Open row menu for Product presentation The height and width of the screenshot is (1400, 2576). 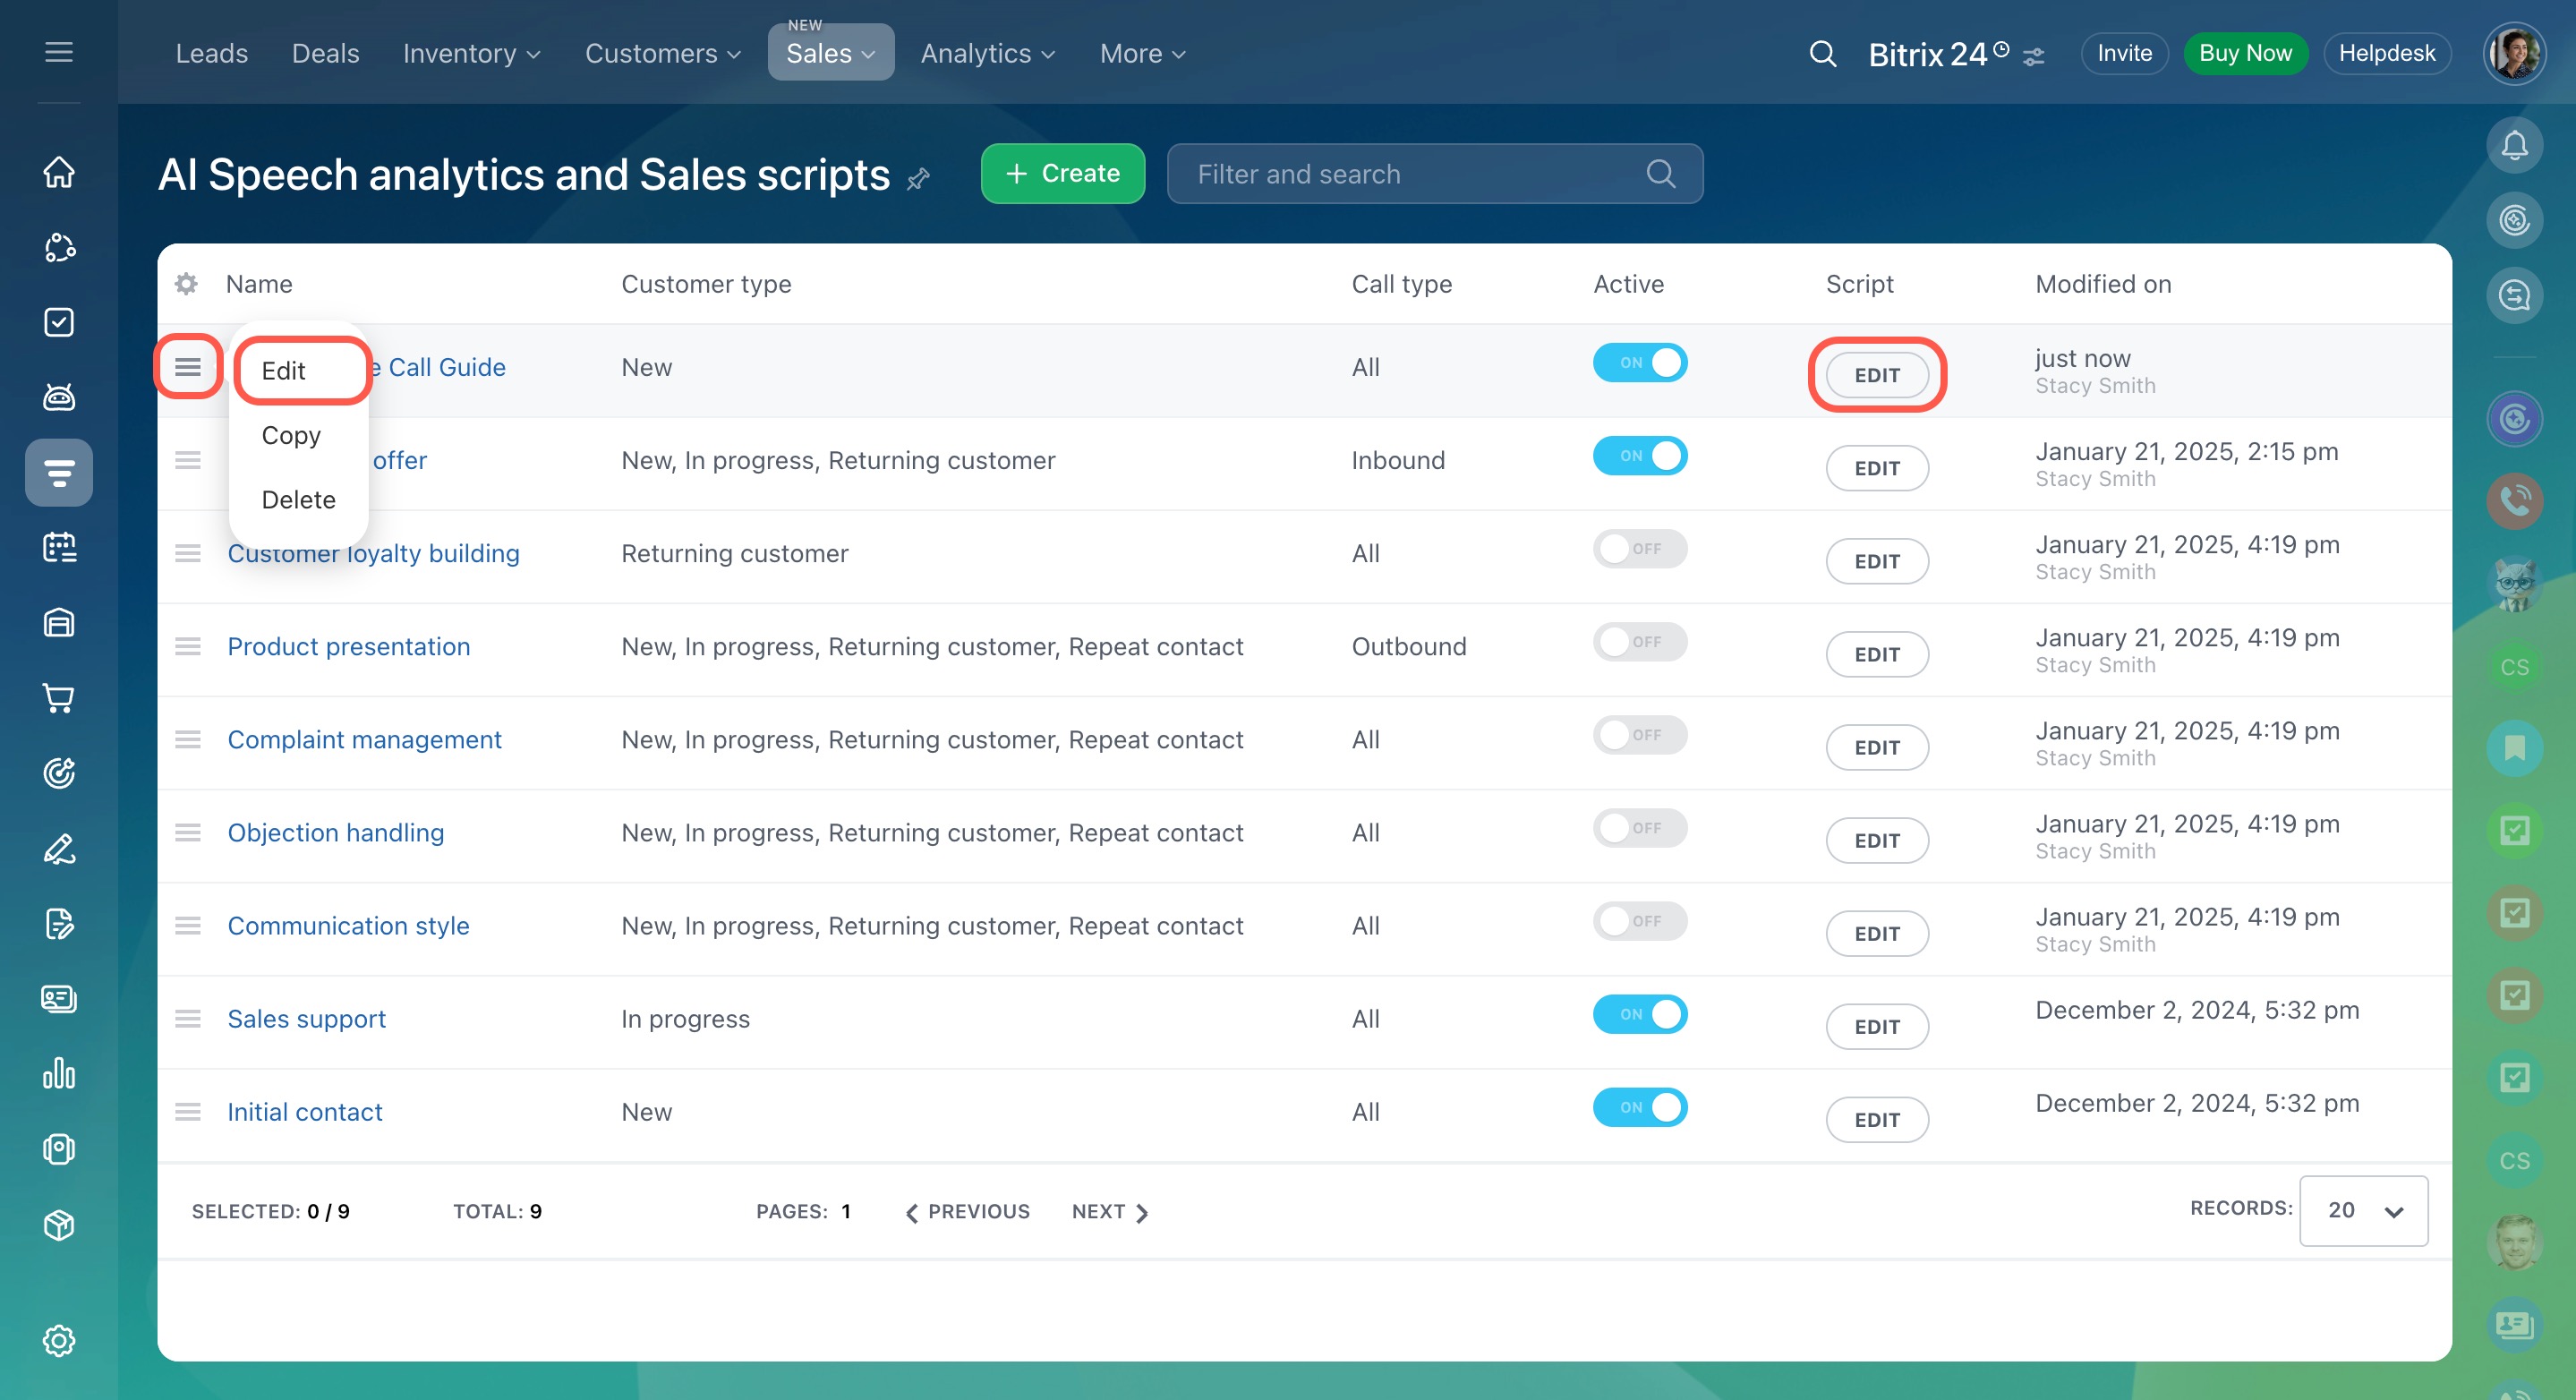[x=188, y=647]
